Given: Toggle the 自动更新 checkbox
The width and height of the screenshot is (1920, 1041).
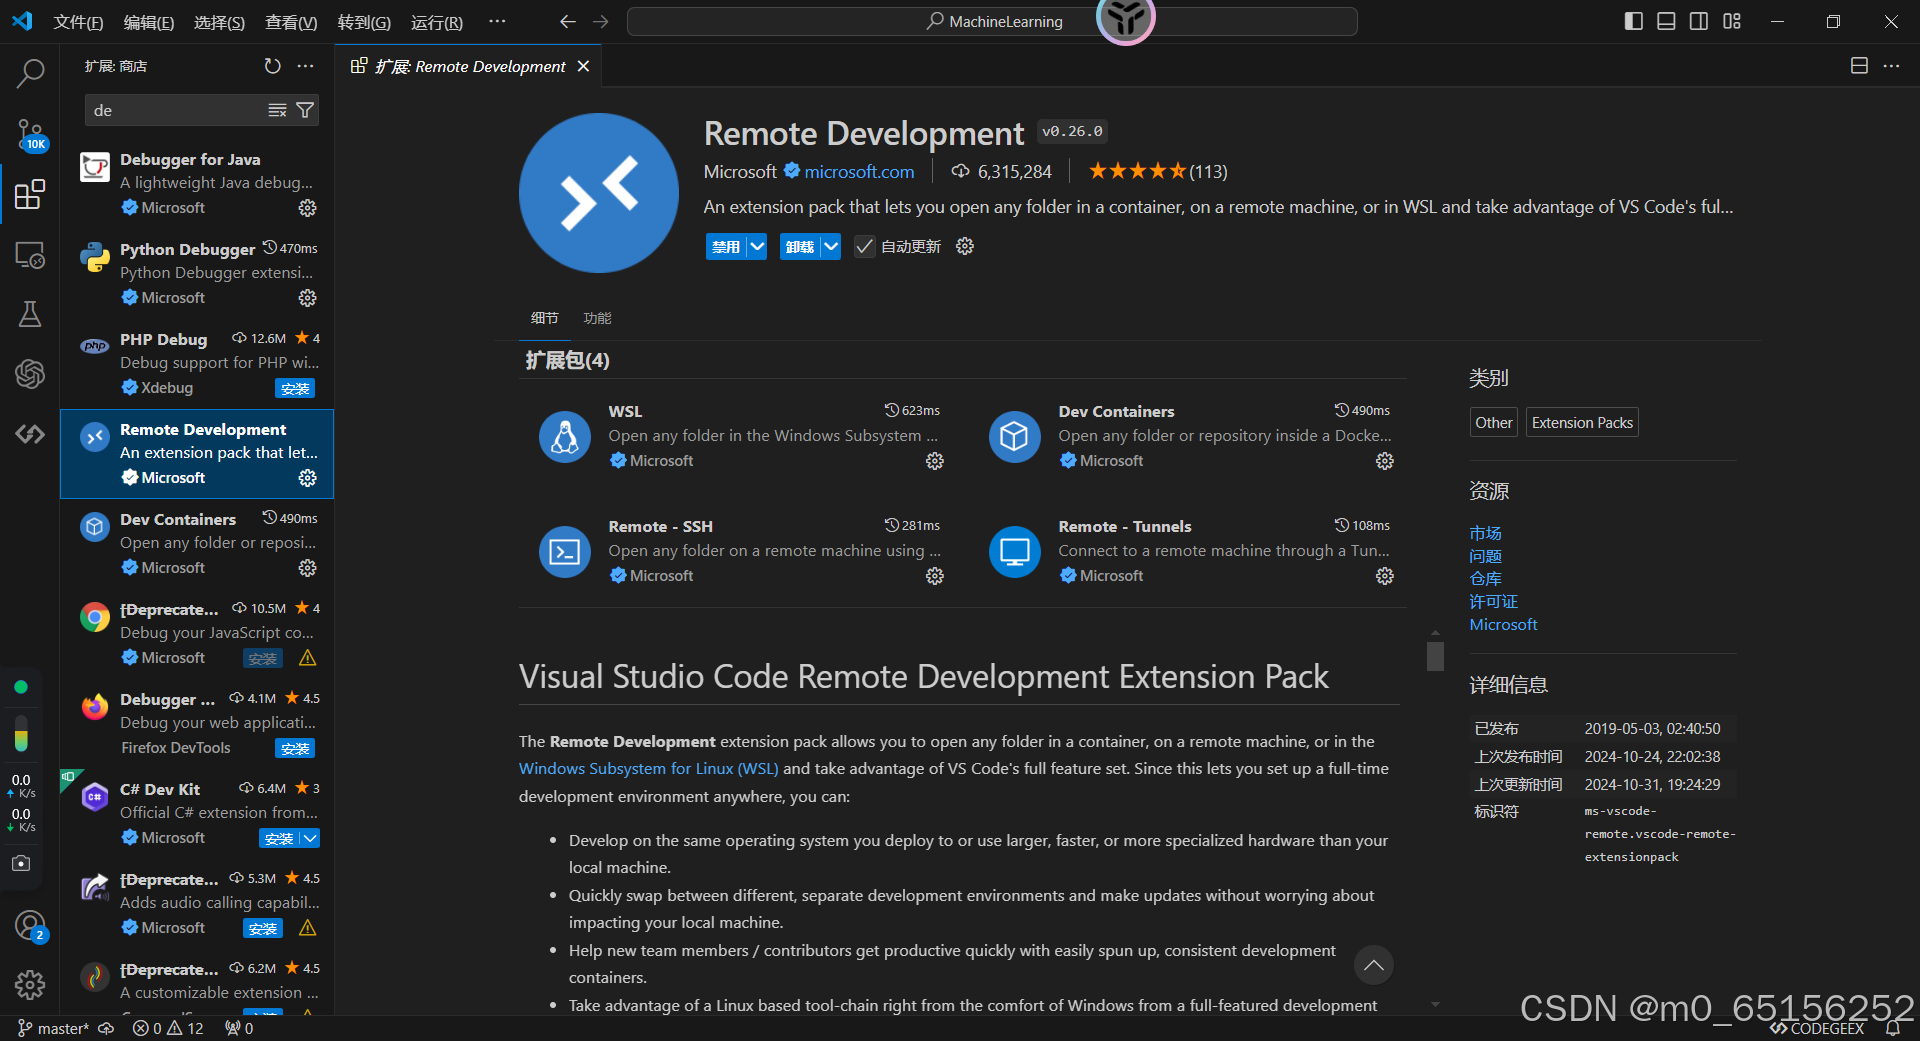Looking at the screenshot, I should pyautogui.click(x=864, y=246).
